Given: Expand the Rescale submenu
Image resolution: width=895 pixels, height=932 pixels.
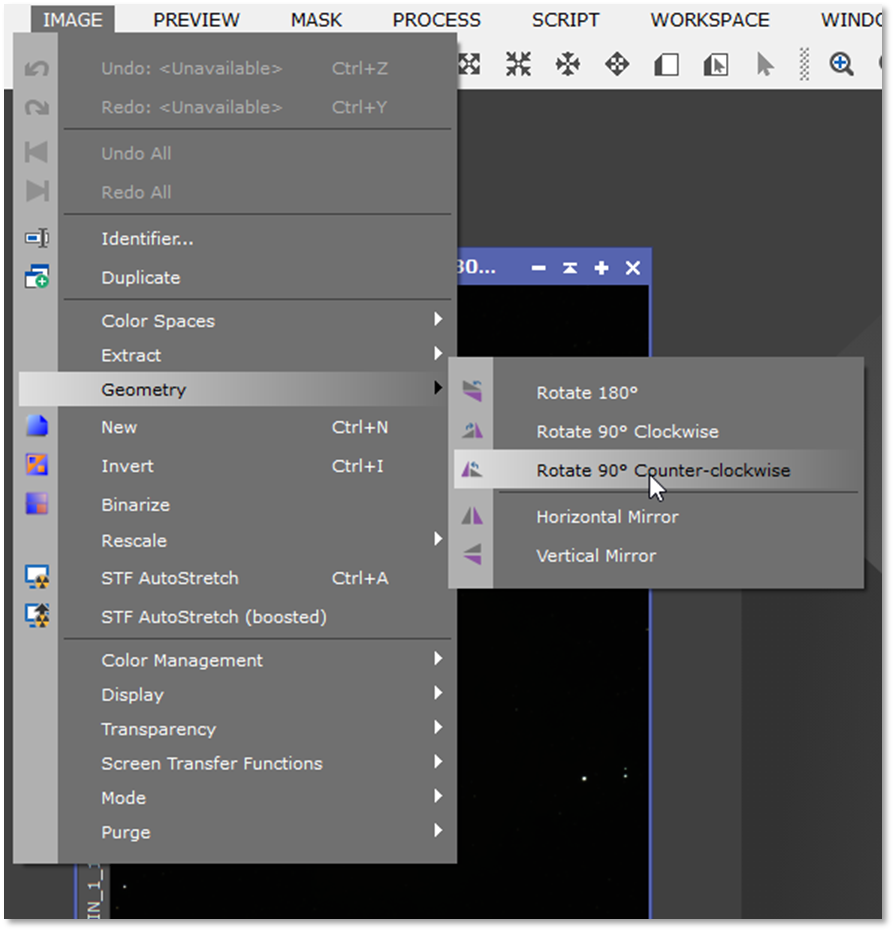Looking at the screenshot, I should point(134,540).
